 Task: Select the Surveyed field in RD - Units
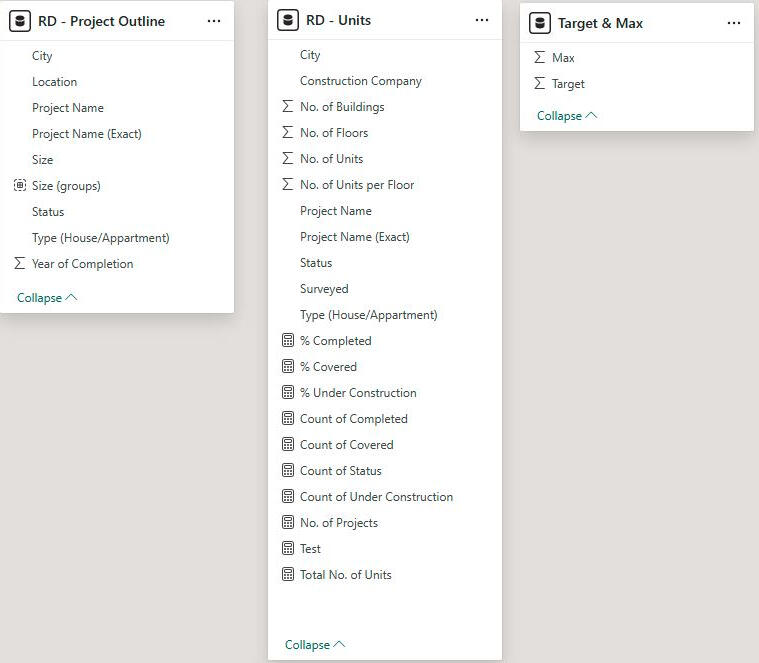pyautogui.click(x=324, y=289)
